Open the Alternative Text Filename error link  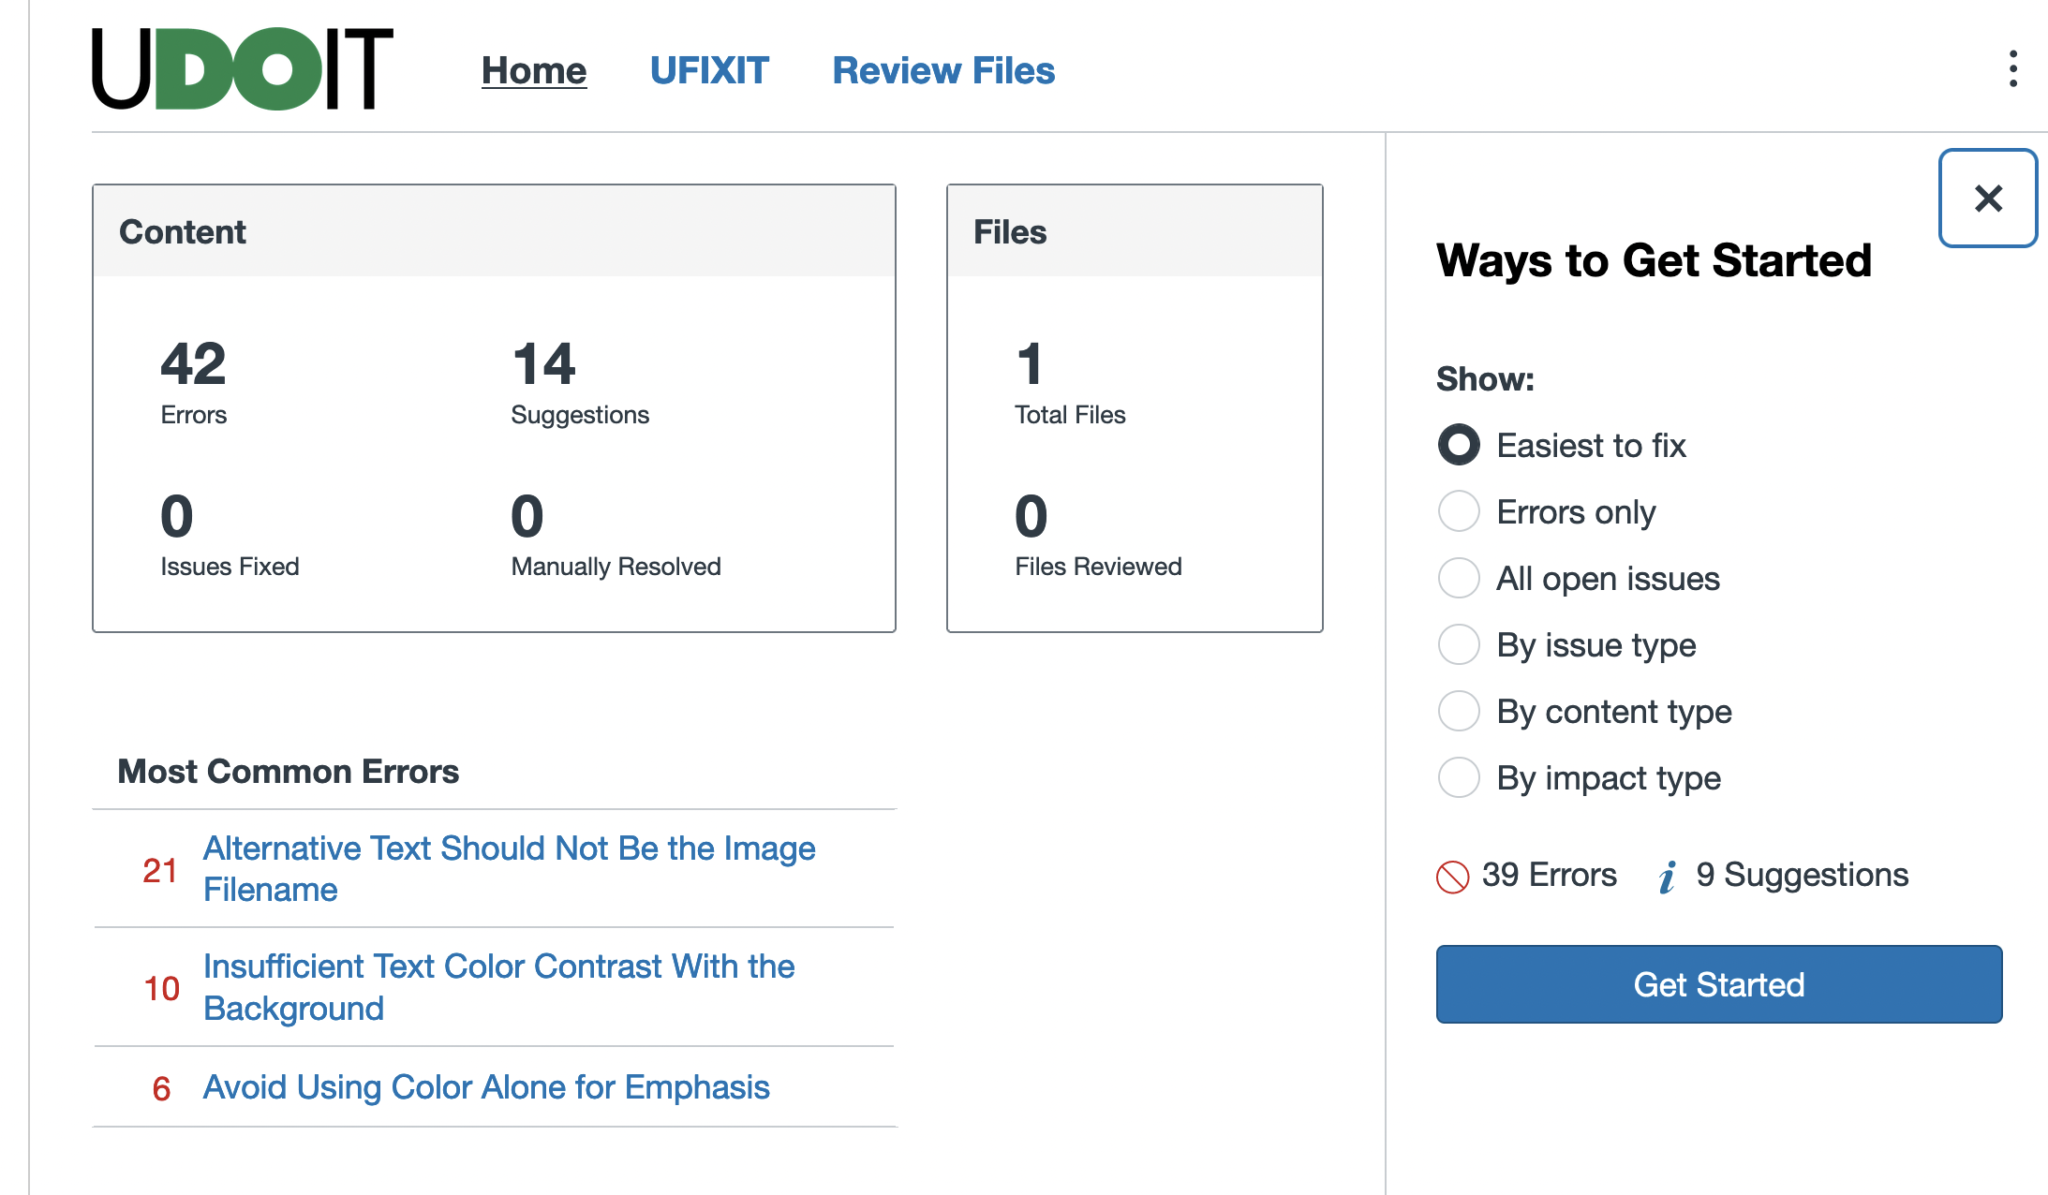point(509,869)
